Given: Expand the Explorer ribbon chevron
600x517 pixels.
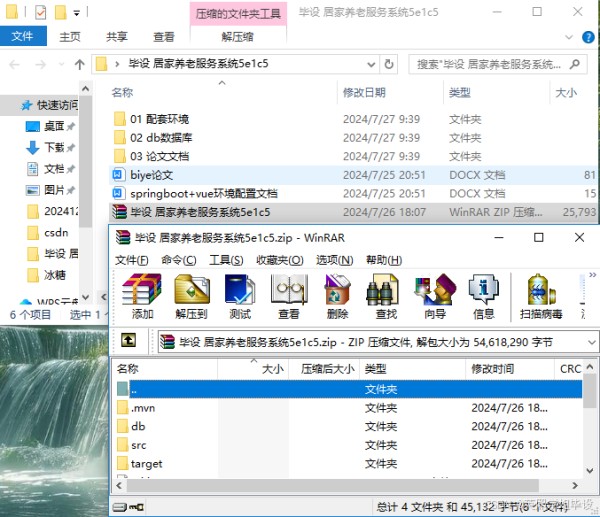Looking at the screenshot, I should pyautogui.click(x=569, y=37).
